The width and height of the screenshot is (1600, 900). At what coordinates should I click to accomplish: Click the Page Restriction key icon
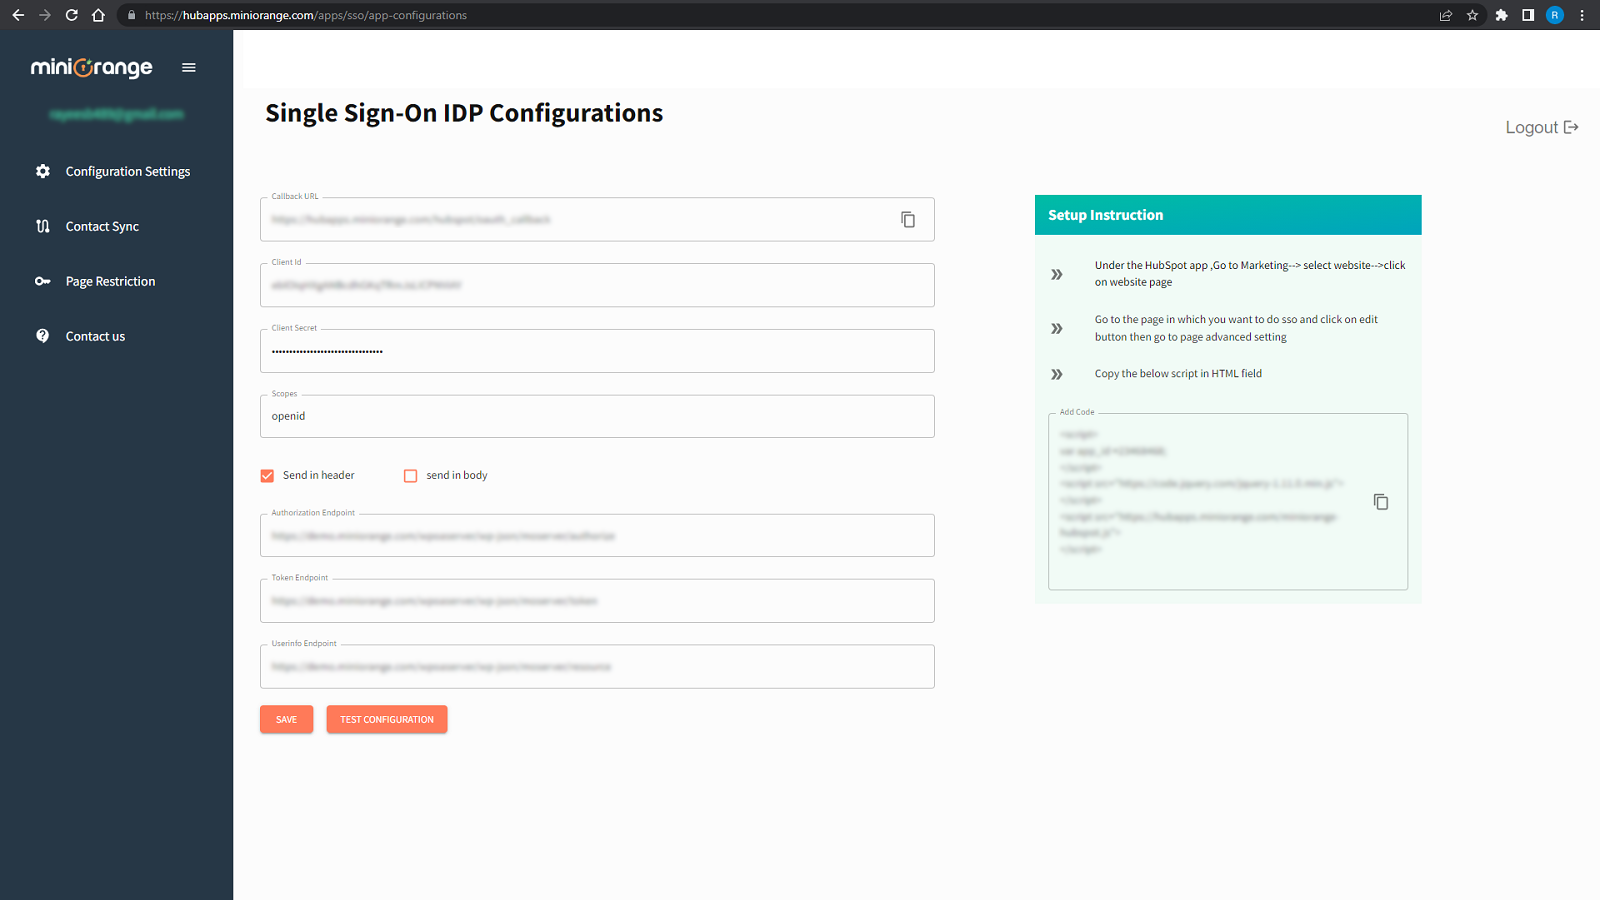click(42, 281)
